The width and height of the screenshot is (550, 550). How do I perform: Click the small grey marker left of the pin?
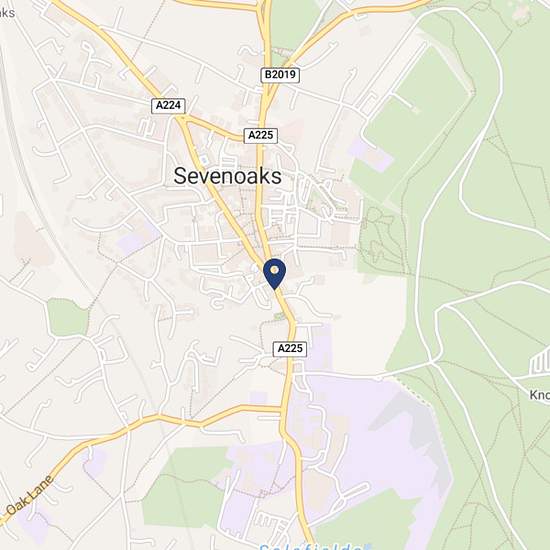[x=254, y=269]
